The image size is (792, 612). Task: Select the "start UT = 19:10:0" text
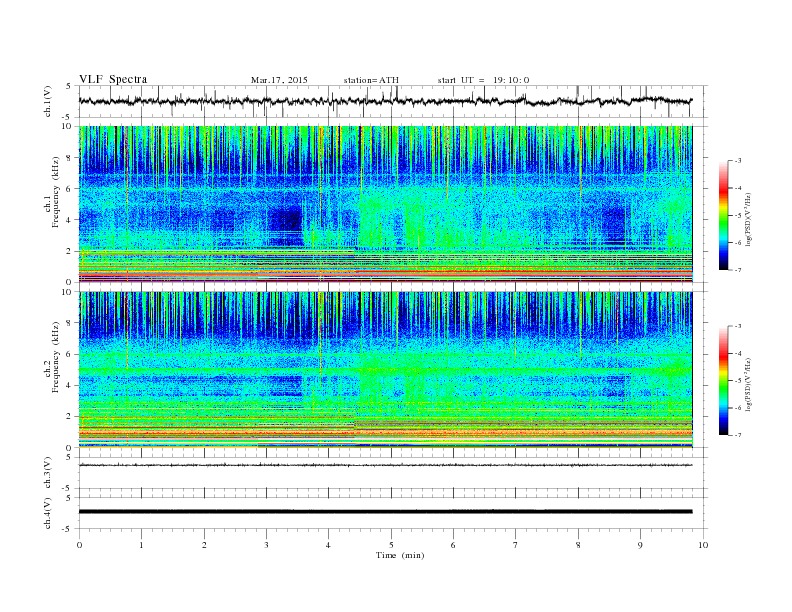coord(483,80)
